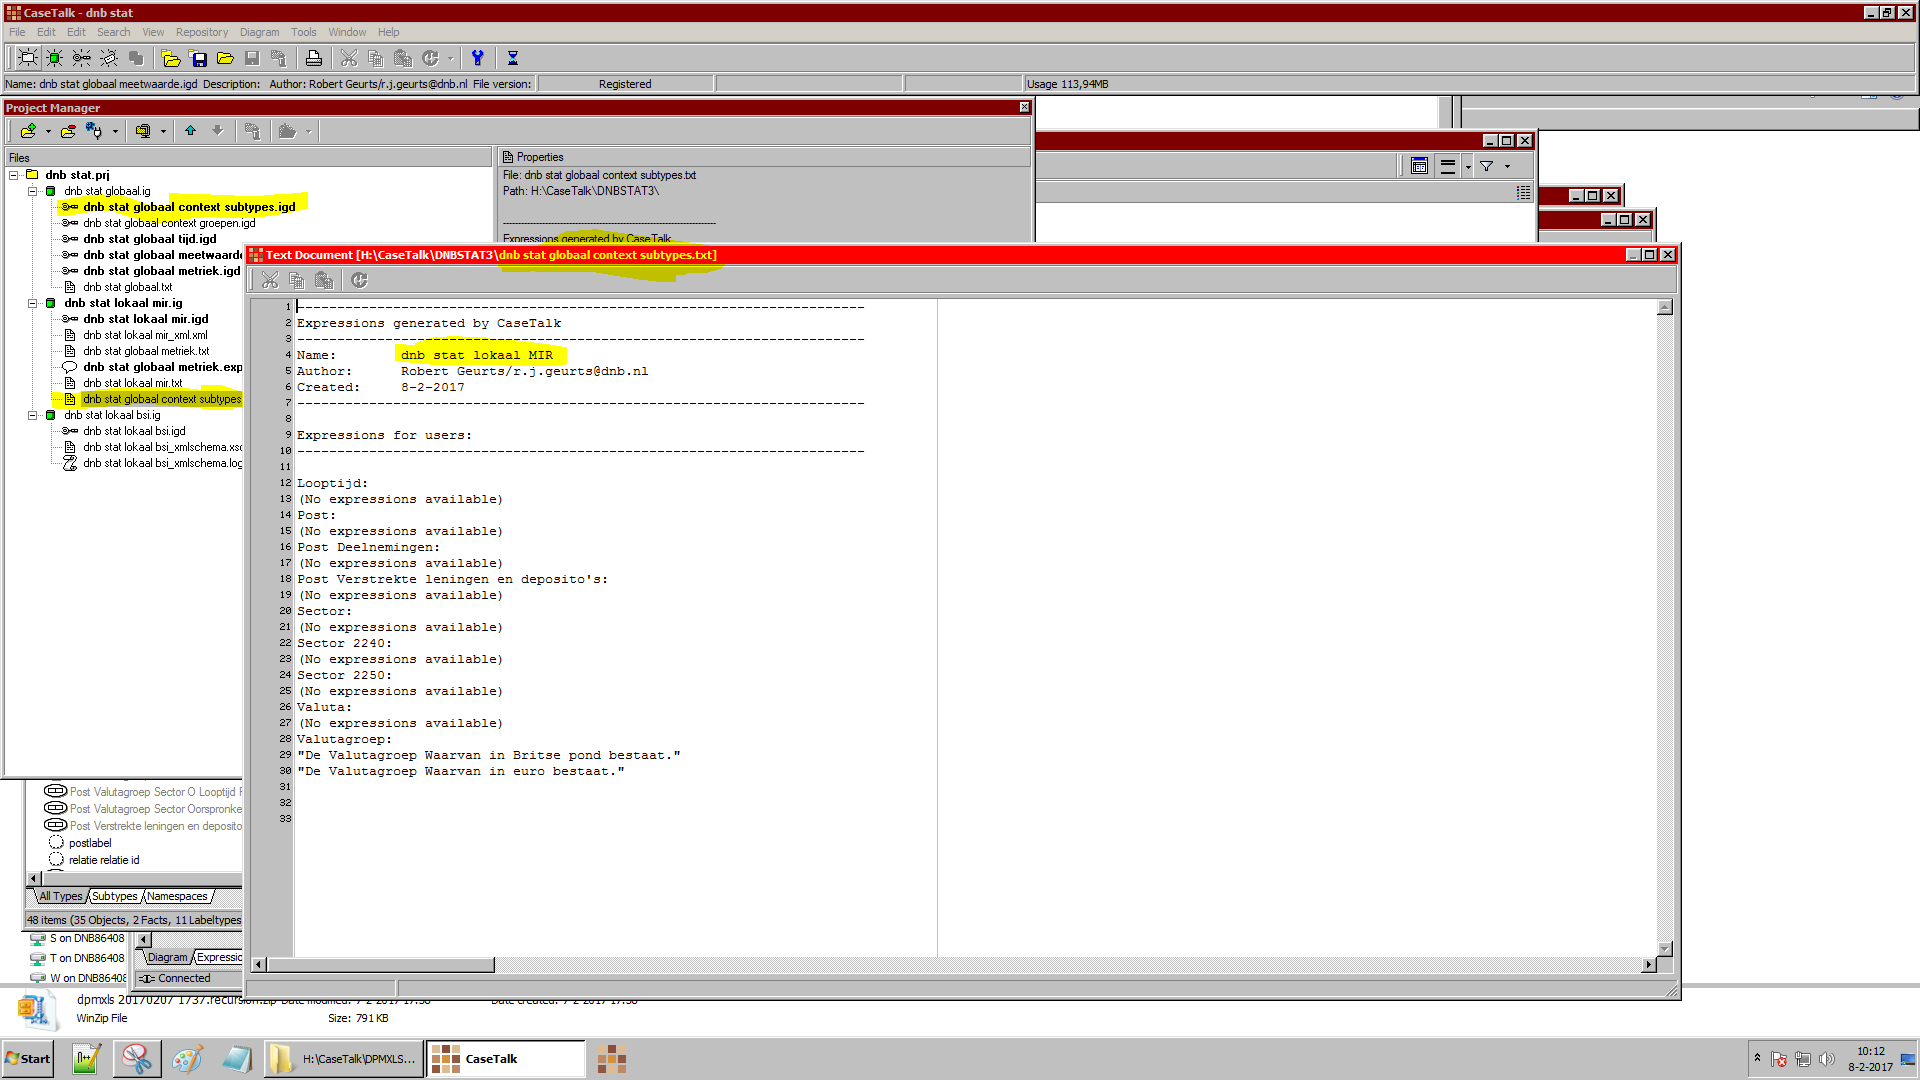Collapse the dnb stat lokaal mir.ig node
Viewport: 1920px width, 1080px height.
[33, 303]
